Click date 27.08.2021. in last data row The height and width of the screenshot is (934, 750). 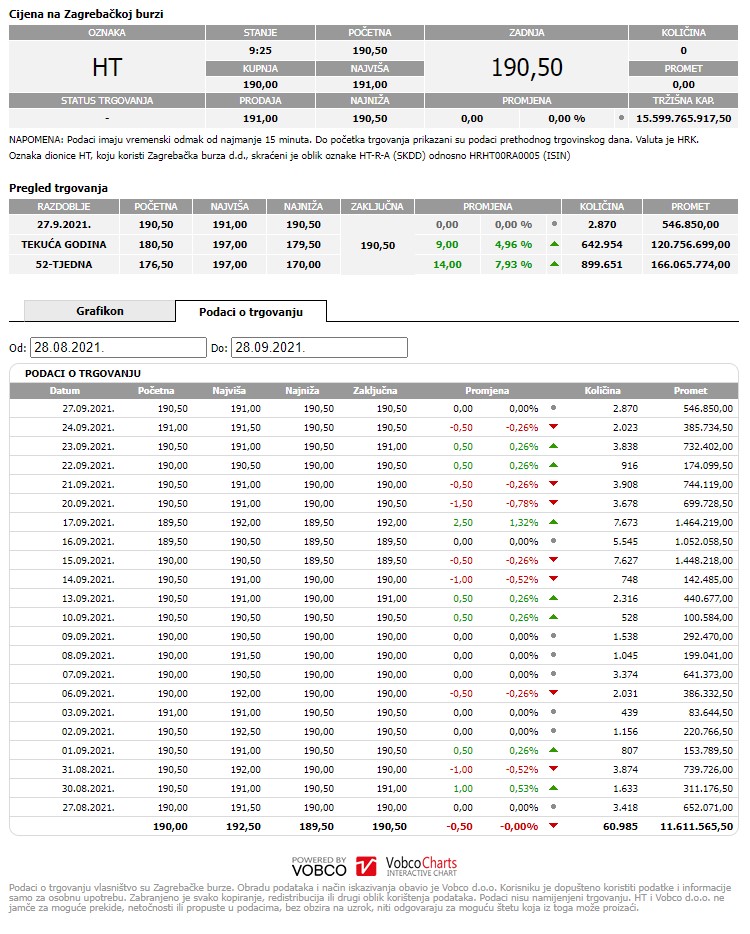88,808
